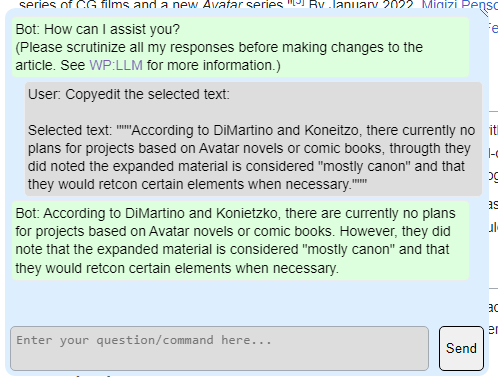This screenshot has width=498, height=382.
Task: Focus the question/command input box
Action: [219, 348]
